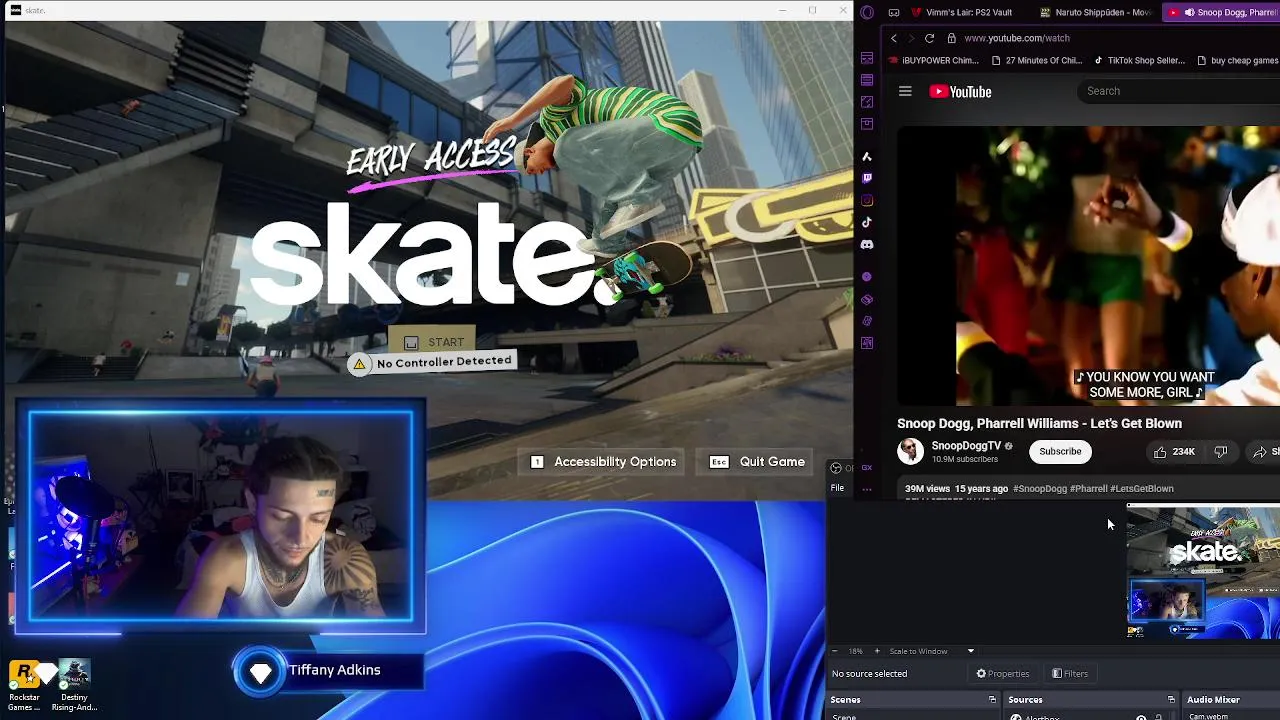Click the OBS preview thumbnail
The height and width of the screenshot is (720, 1280).
coord(1203,572)
